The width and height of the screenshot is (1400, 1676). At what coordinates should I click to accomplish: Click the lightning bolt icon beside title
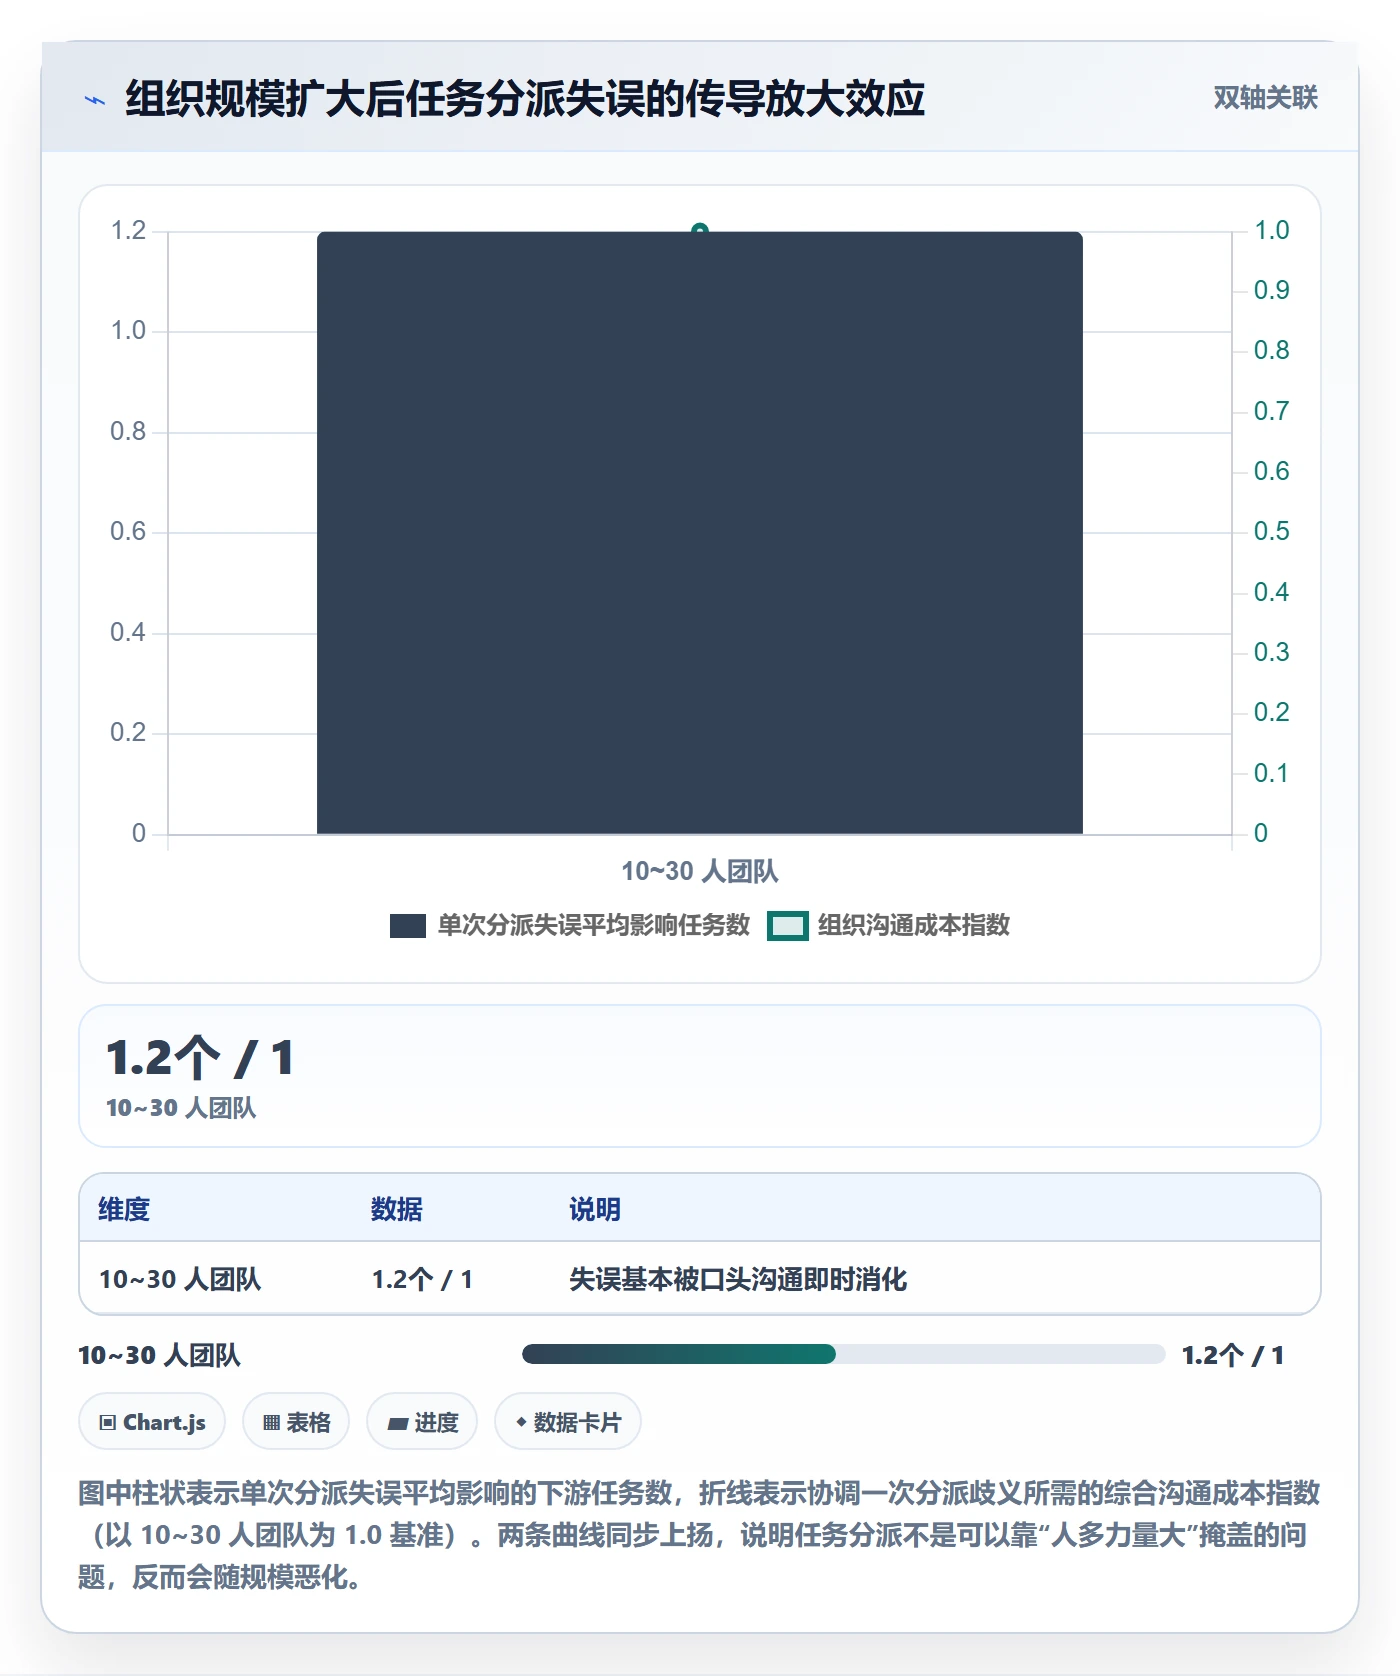[x=95, y=100]
